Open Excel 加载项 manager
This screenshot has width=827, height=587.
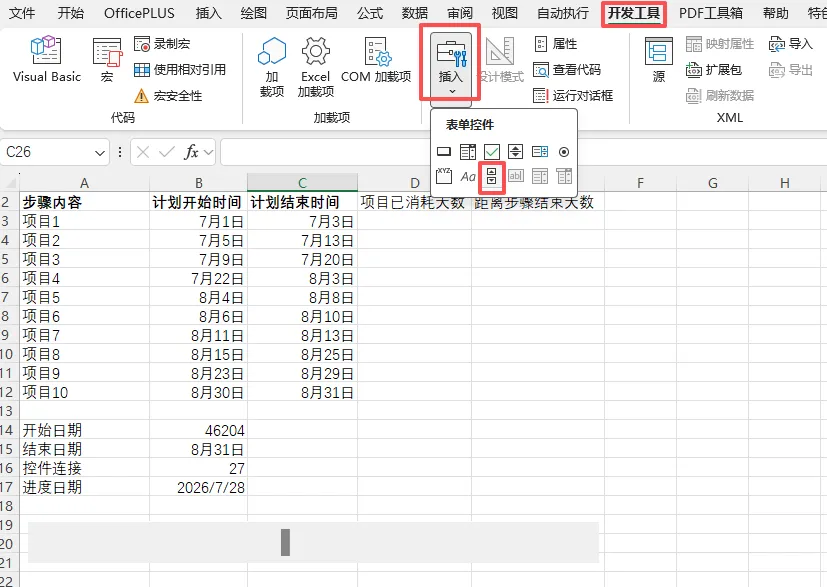tap(315, 66)
